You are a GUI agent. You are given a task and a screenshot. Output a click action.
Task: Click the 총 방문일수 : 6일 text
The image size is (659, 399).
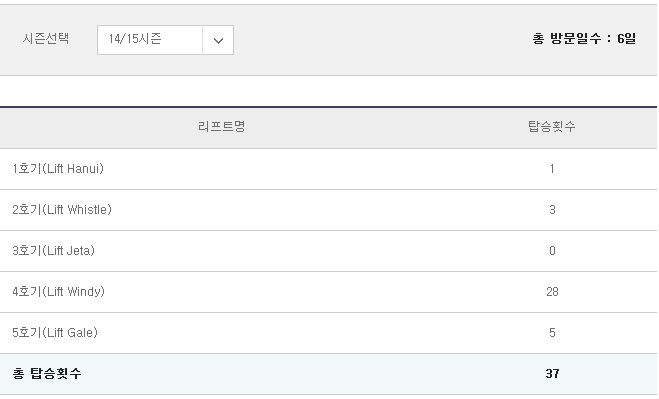click(x=584, y=38)
